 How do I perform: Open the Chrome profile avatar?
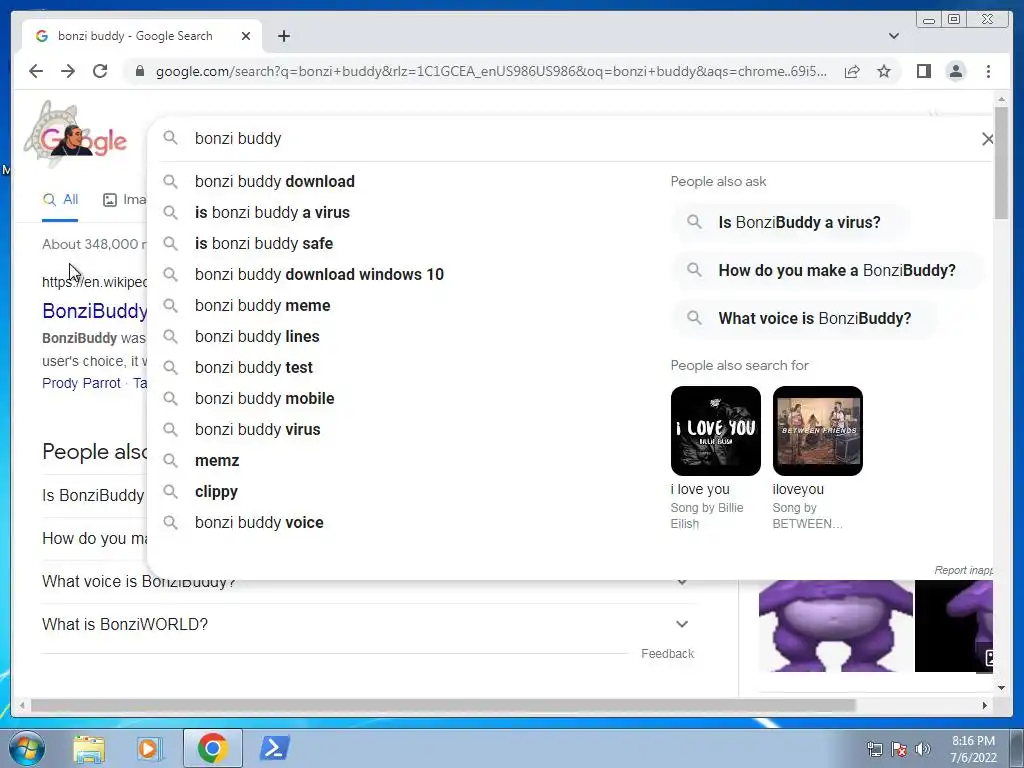click(x=955, y=71)
